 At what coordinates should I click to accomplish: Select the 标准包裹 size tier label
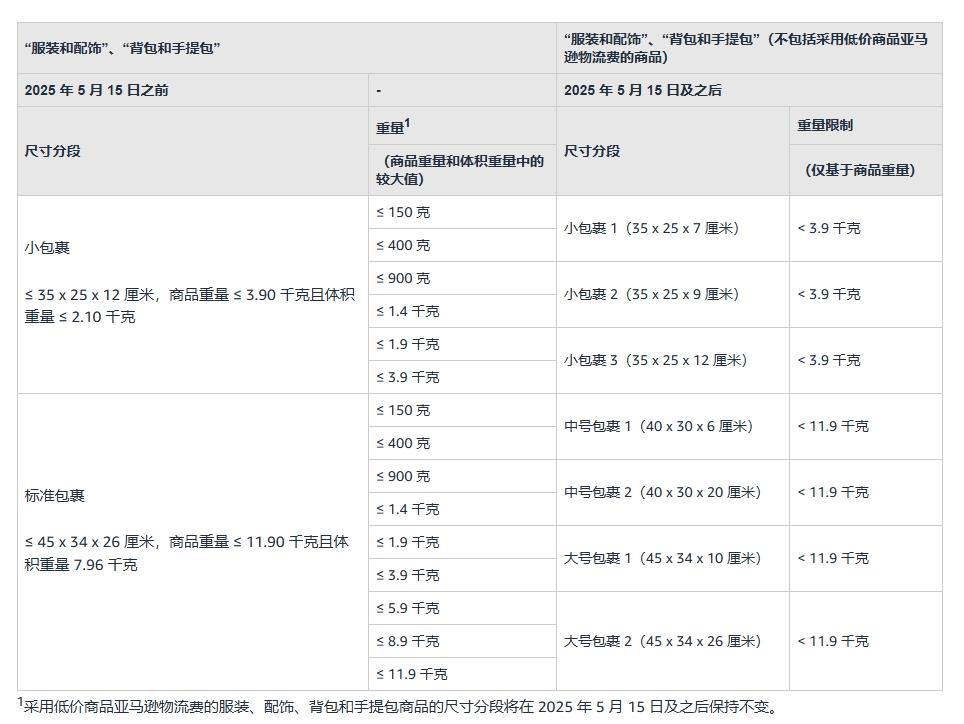[55, 495]
